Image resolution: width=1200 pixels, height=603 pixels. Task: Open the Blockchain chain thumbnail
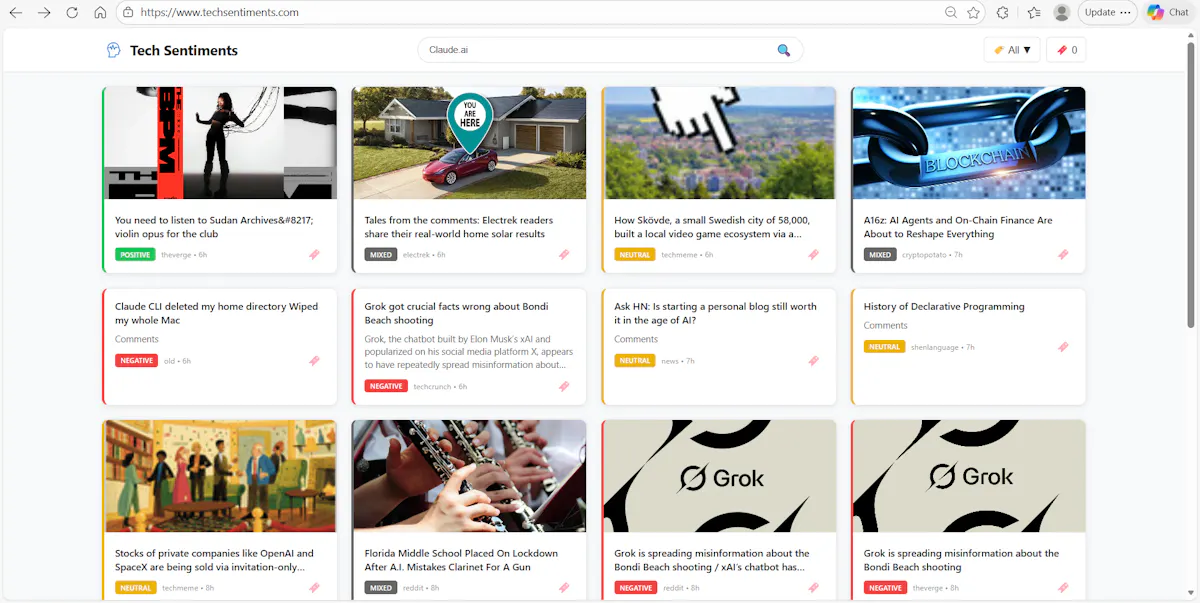pos(969,143)
